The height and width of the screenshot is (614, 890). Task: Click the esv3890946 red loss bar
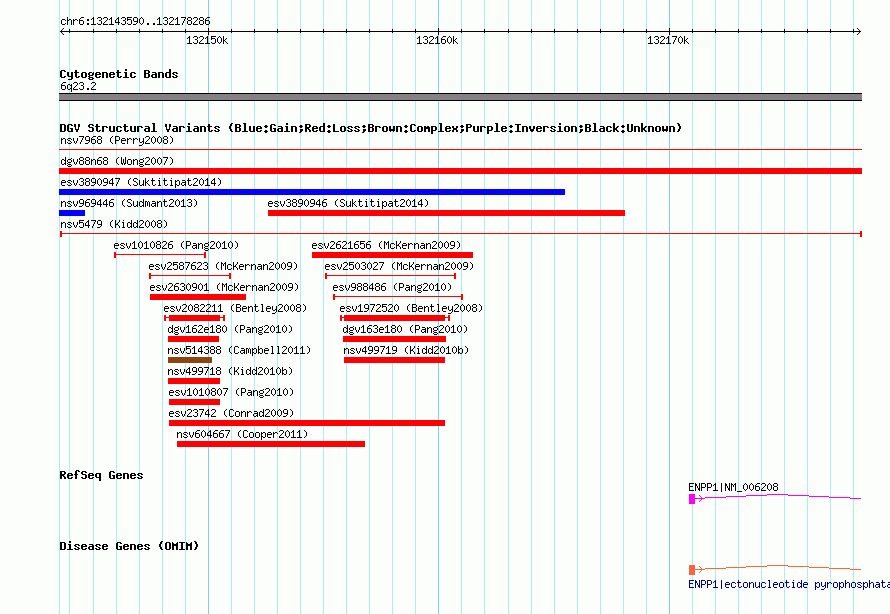coord(446,213)
